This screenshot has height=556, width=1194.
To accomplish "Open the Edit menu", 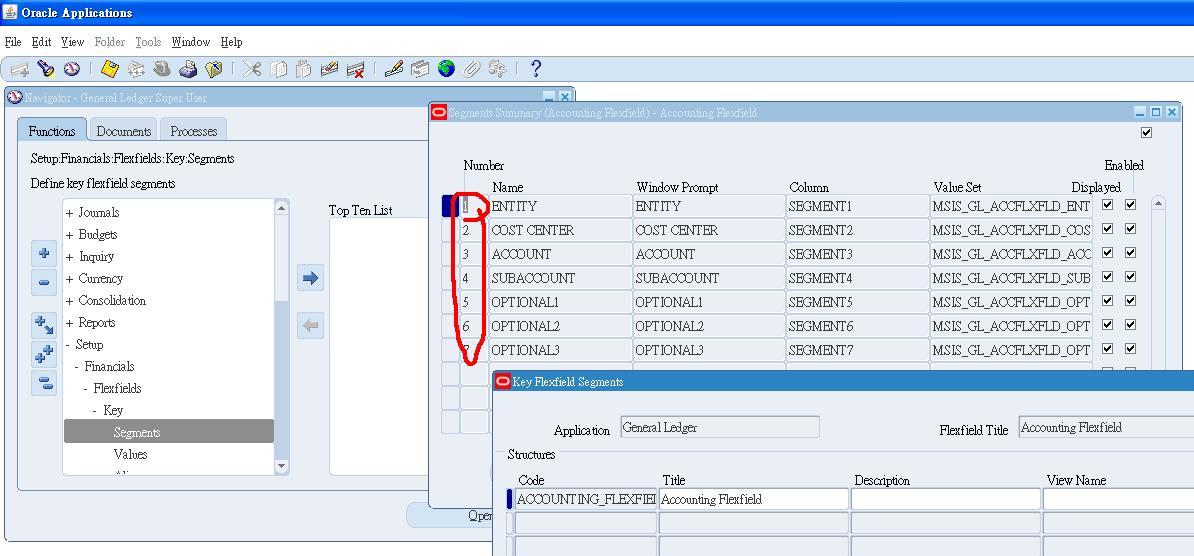I will point(41,42).
